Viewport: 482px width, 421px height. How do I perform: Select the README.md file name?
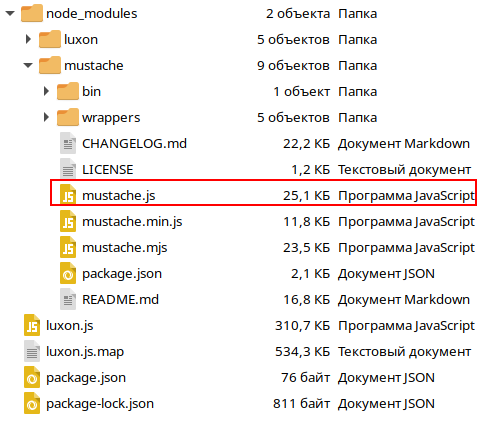coord(120,300)
